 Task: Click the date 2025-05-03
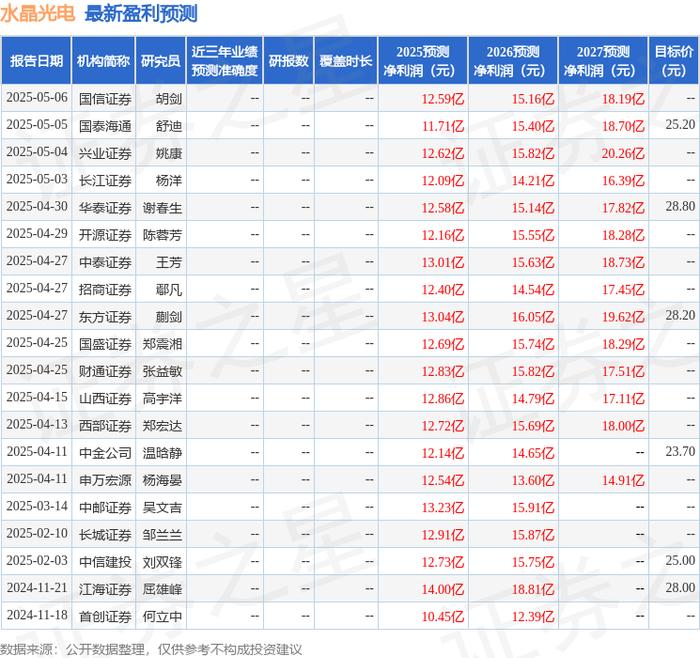coord(37,179)
